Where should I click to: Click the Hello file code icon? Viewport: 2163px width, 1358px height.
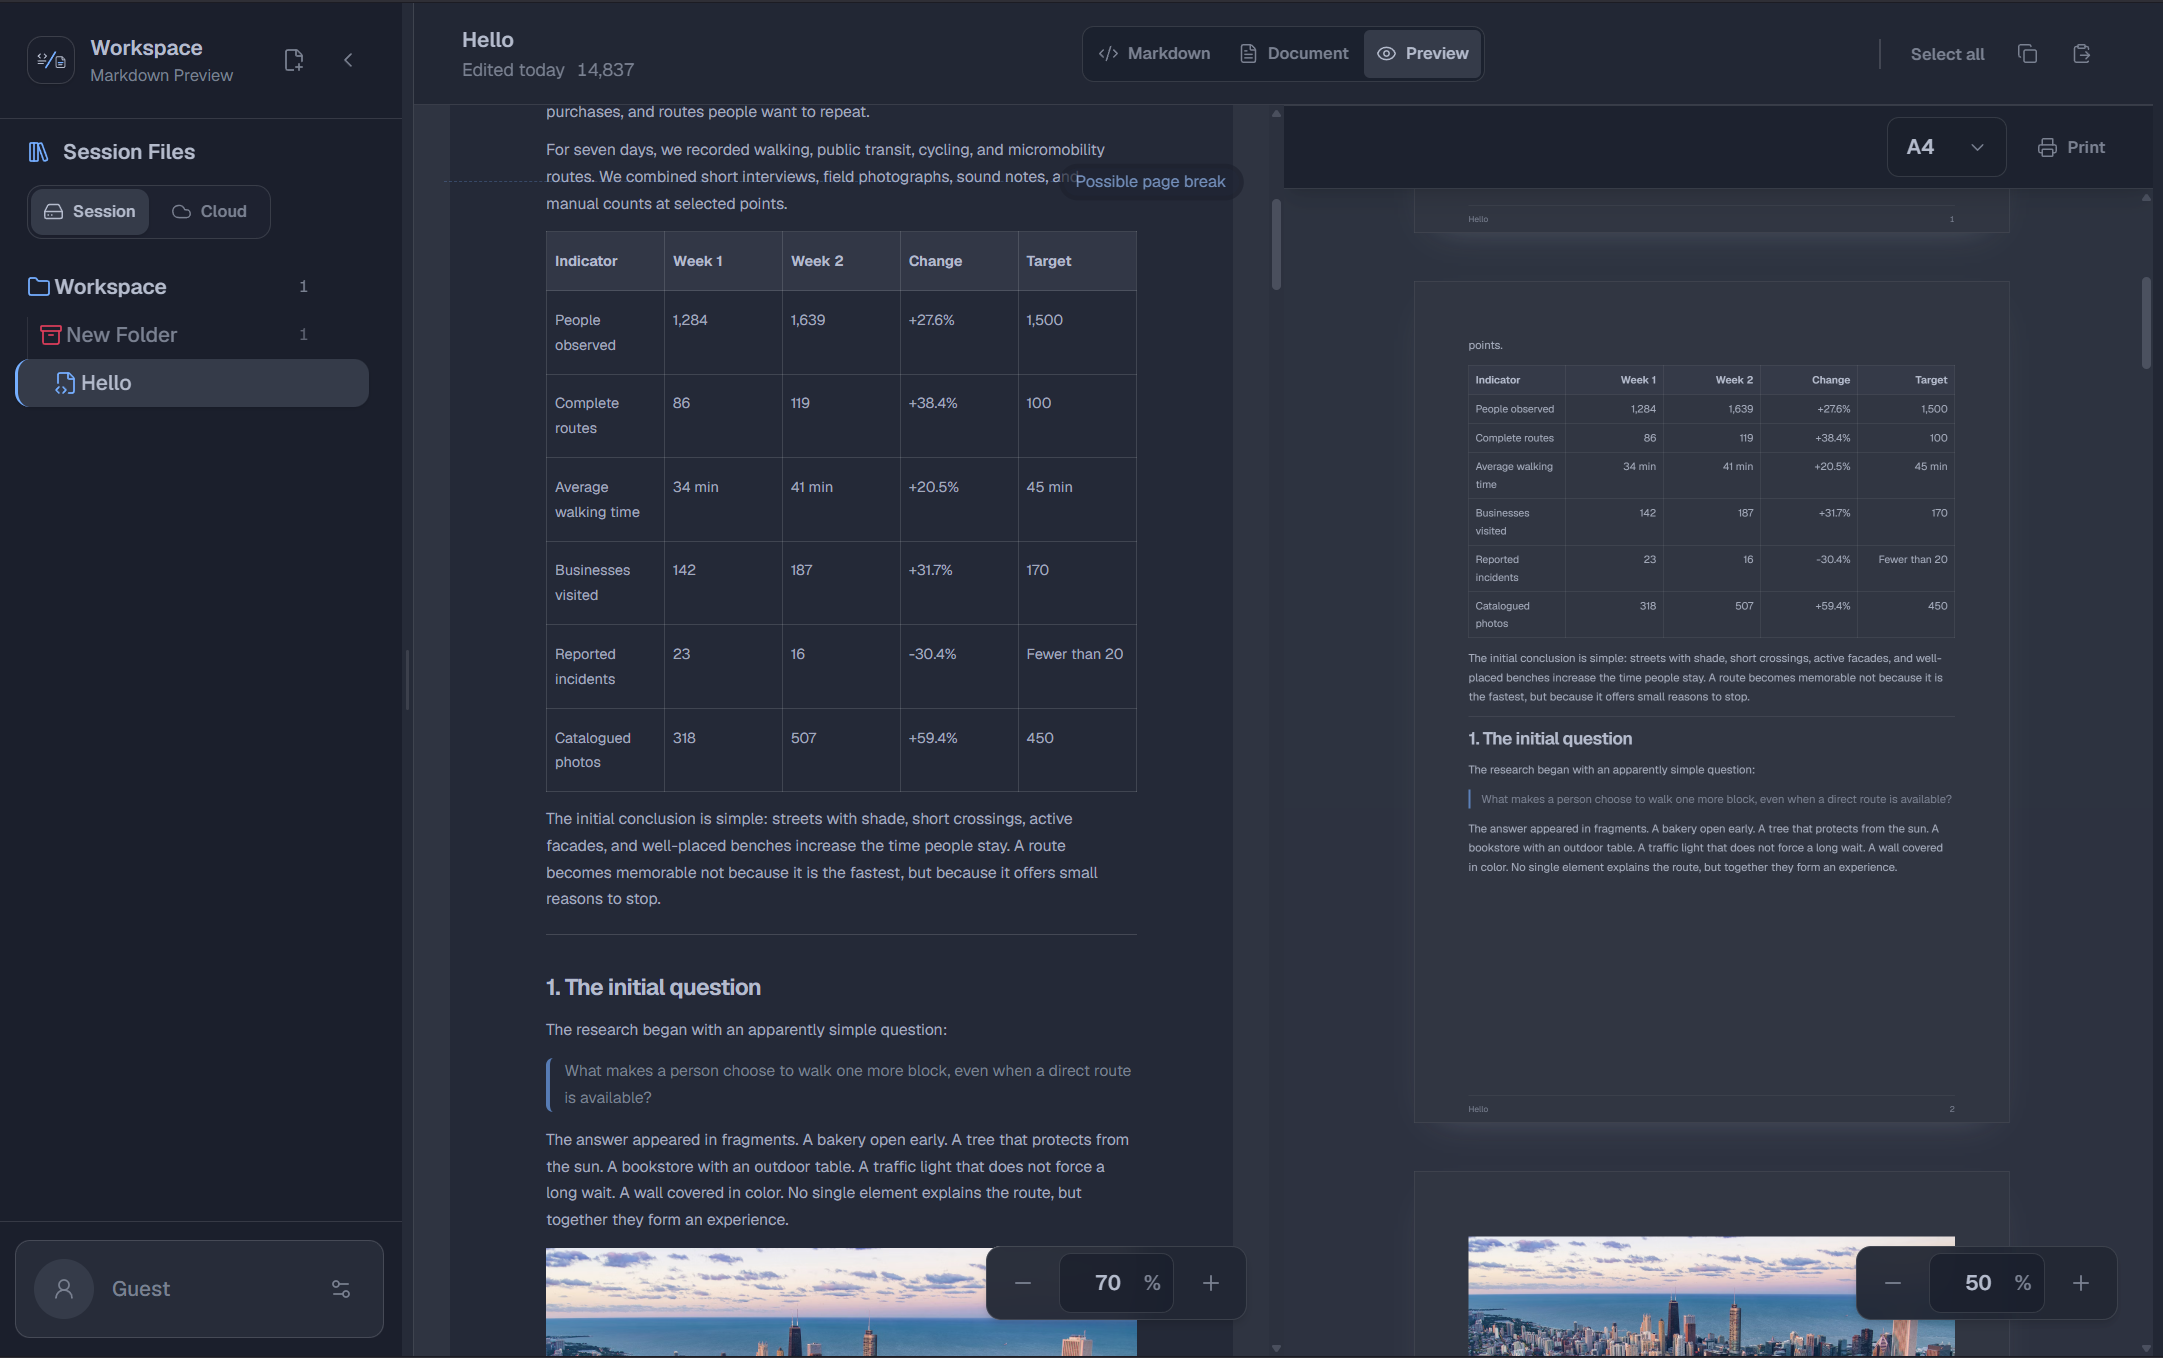[x=65, y=383]
